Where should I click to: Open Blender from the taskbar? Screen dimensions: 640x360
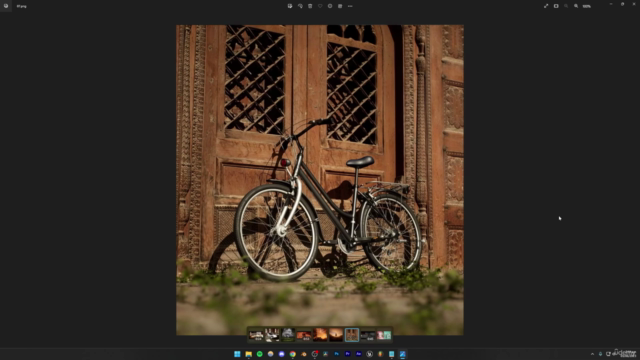[x=304, y=354]
